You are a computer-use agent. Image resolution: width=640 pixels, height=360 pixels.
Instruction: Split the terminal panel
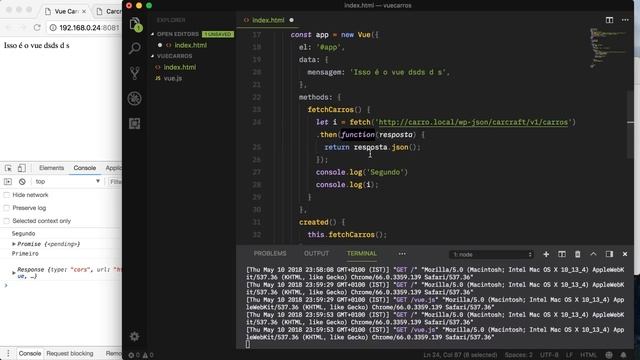pyautogui.click(x=562, y=254)
